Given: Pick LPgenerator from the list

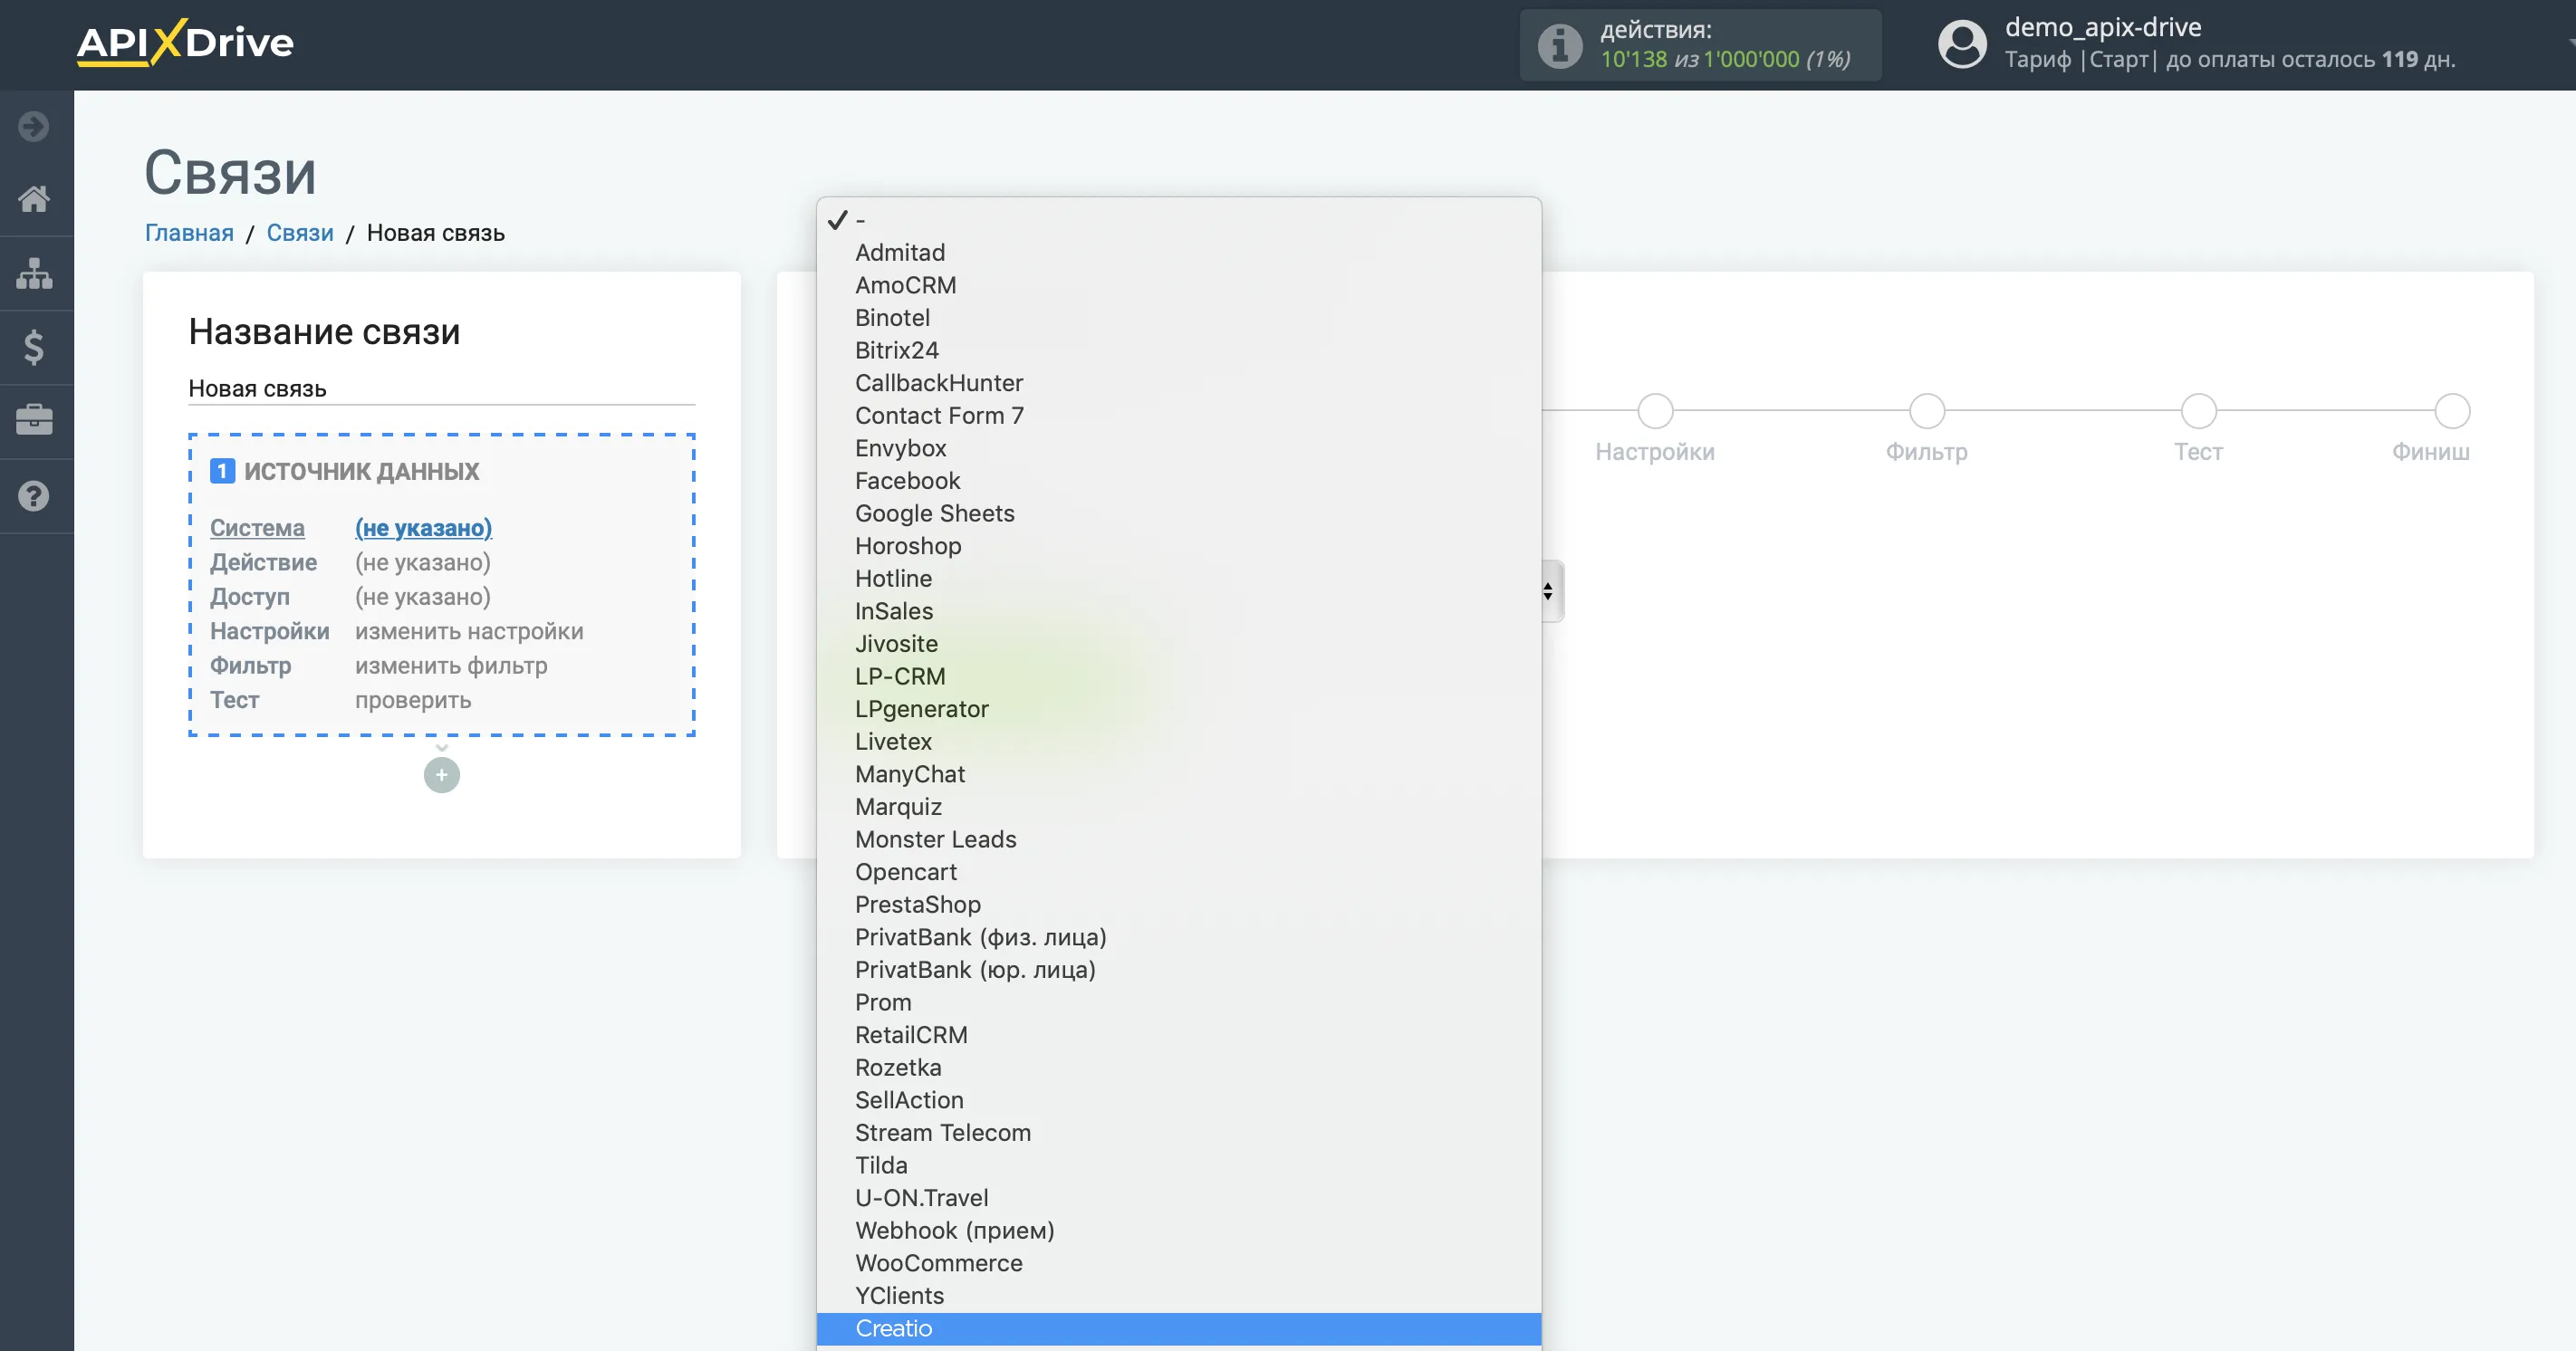Looking at the screenshot, I should [x=1179, y=709].
